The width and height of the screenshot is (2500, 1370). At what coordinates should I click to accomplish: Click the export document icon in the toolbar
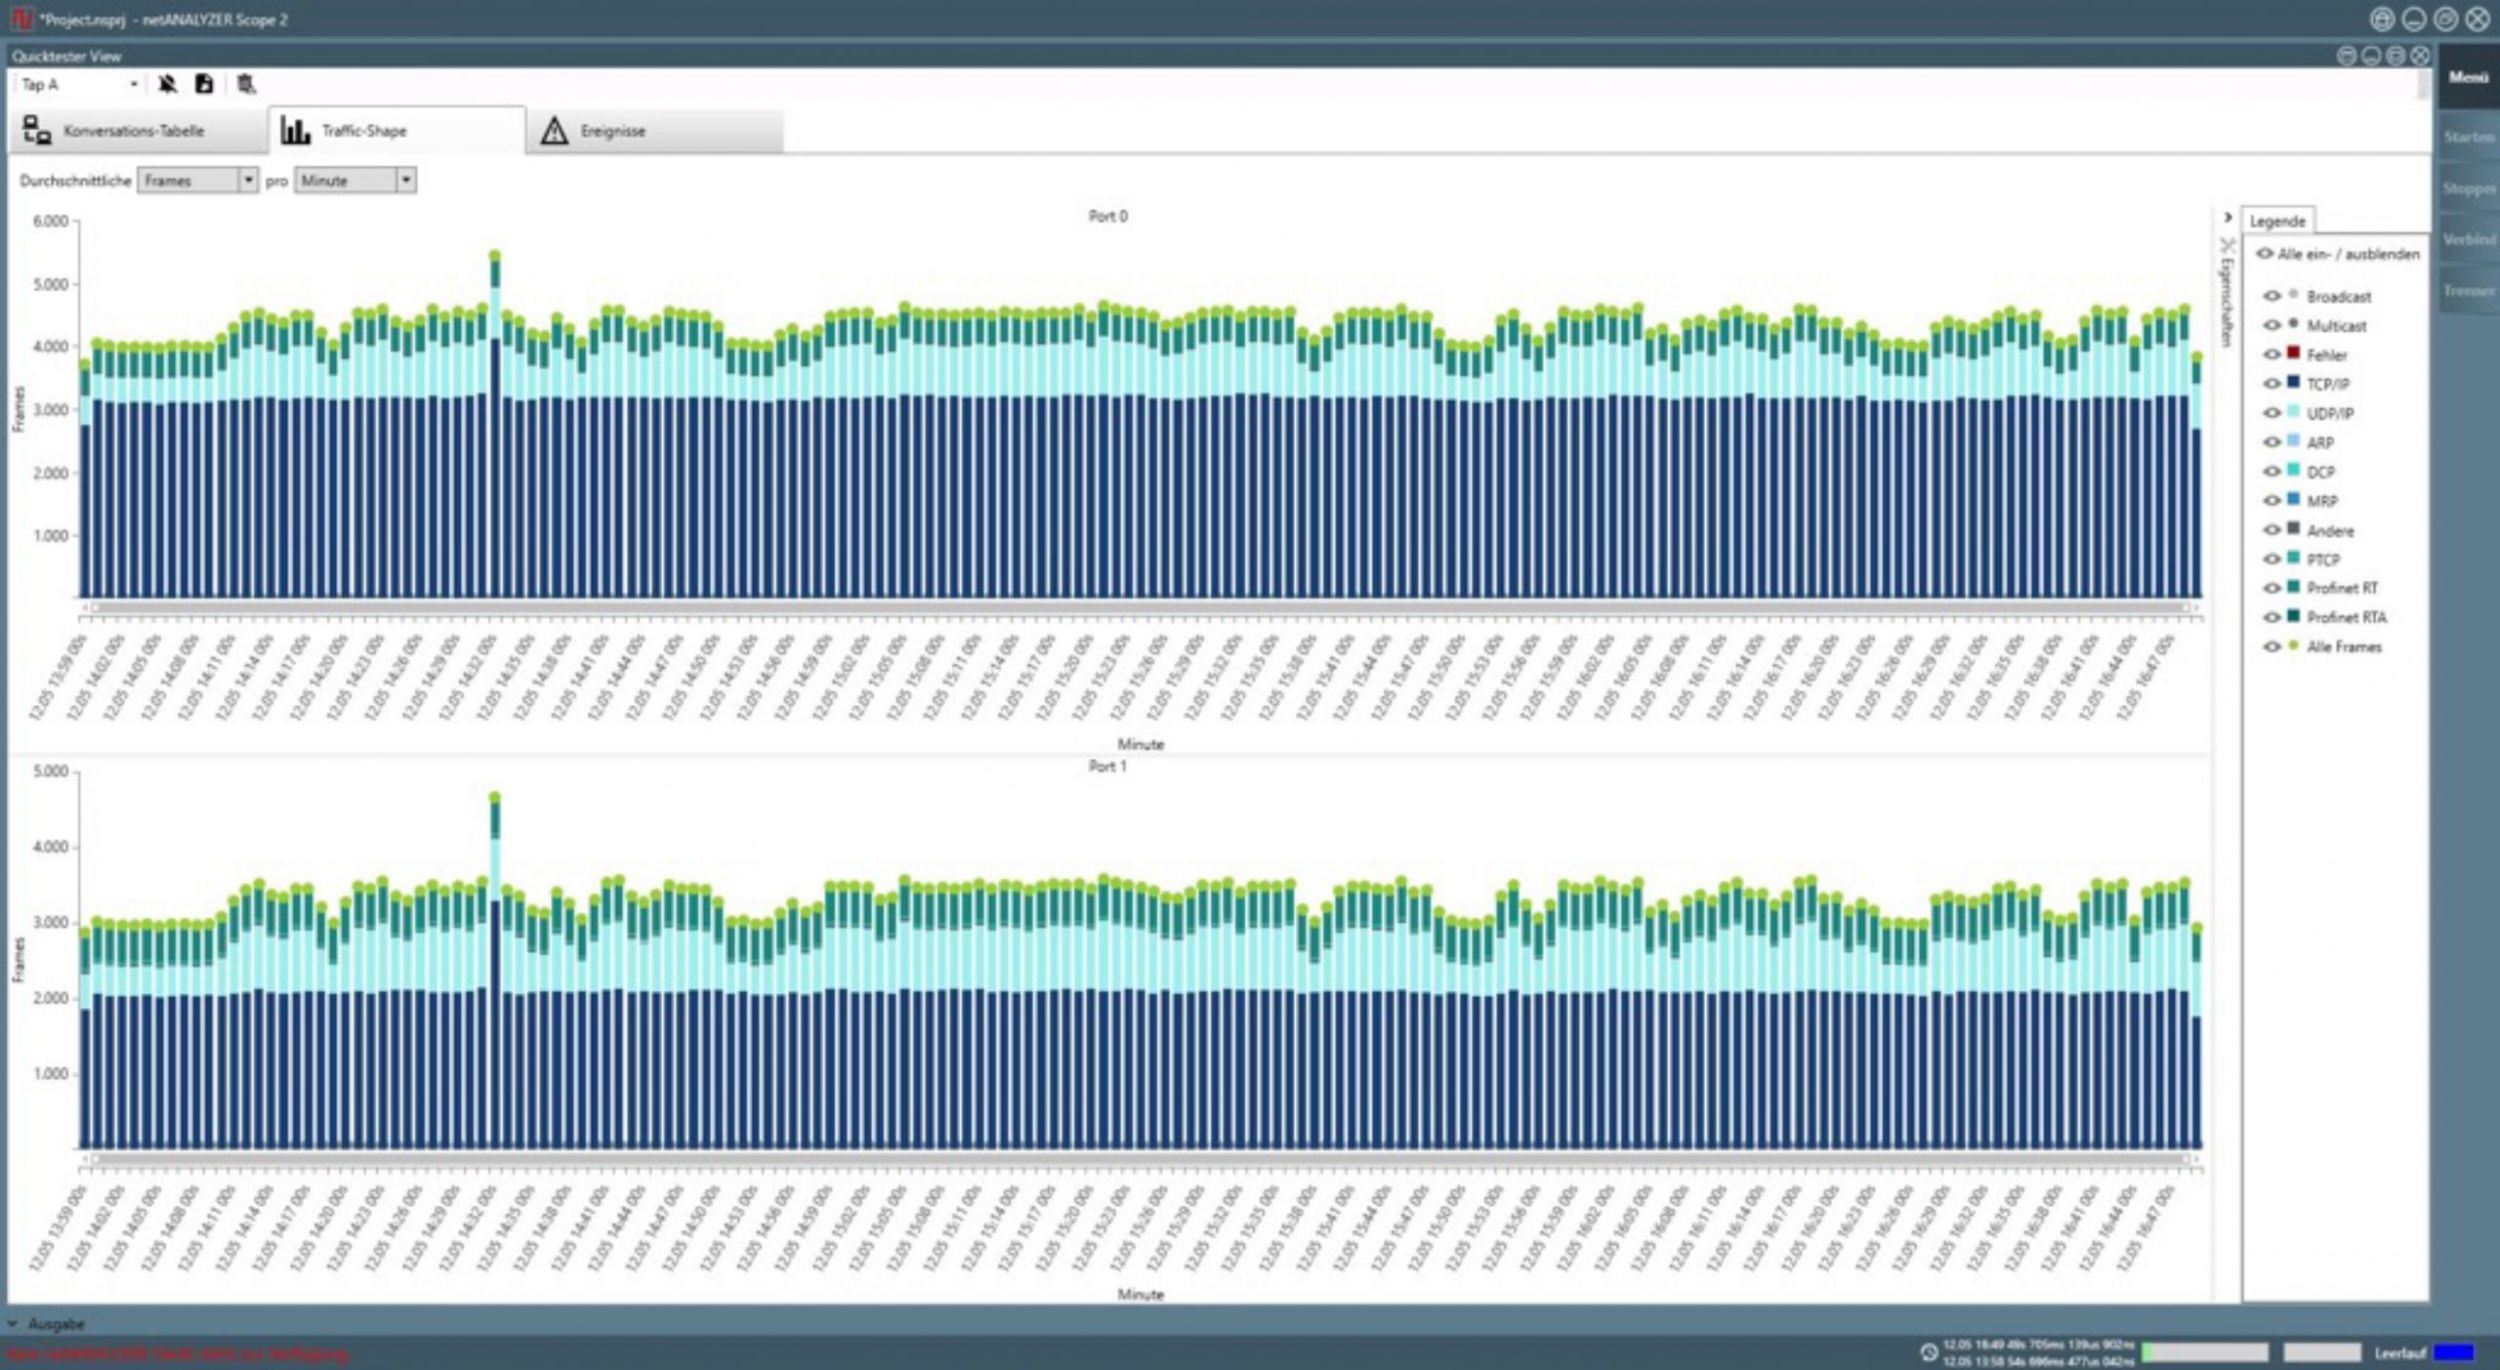pos(205,84)
